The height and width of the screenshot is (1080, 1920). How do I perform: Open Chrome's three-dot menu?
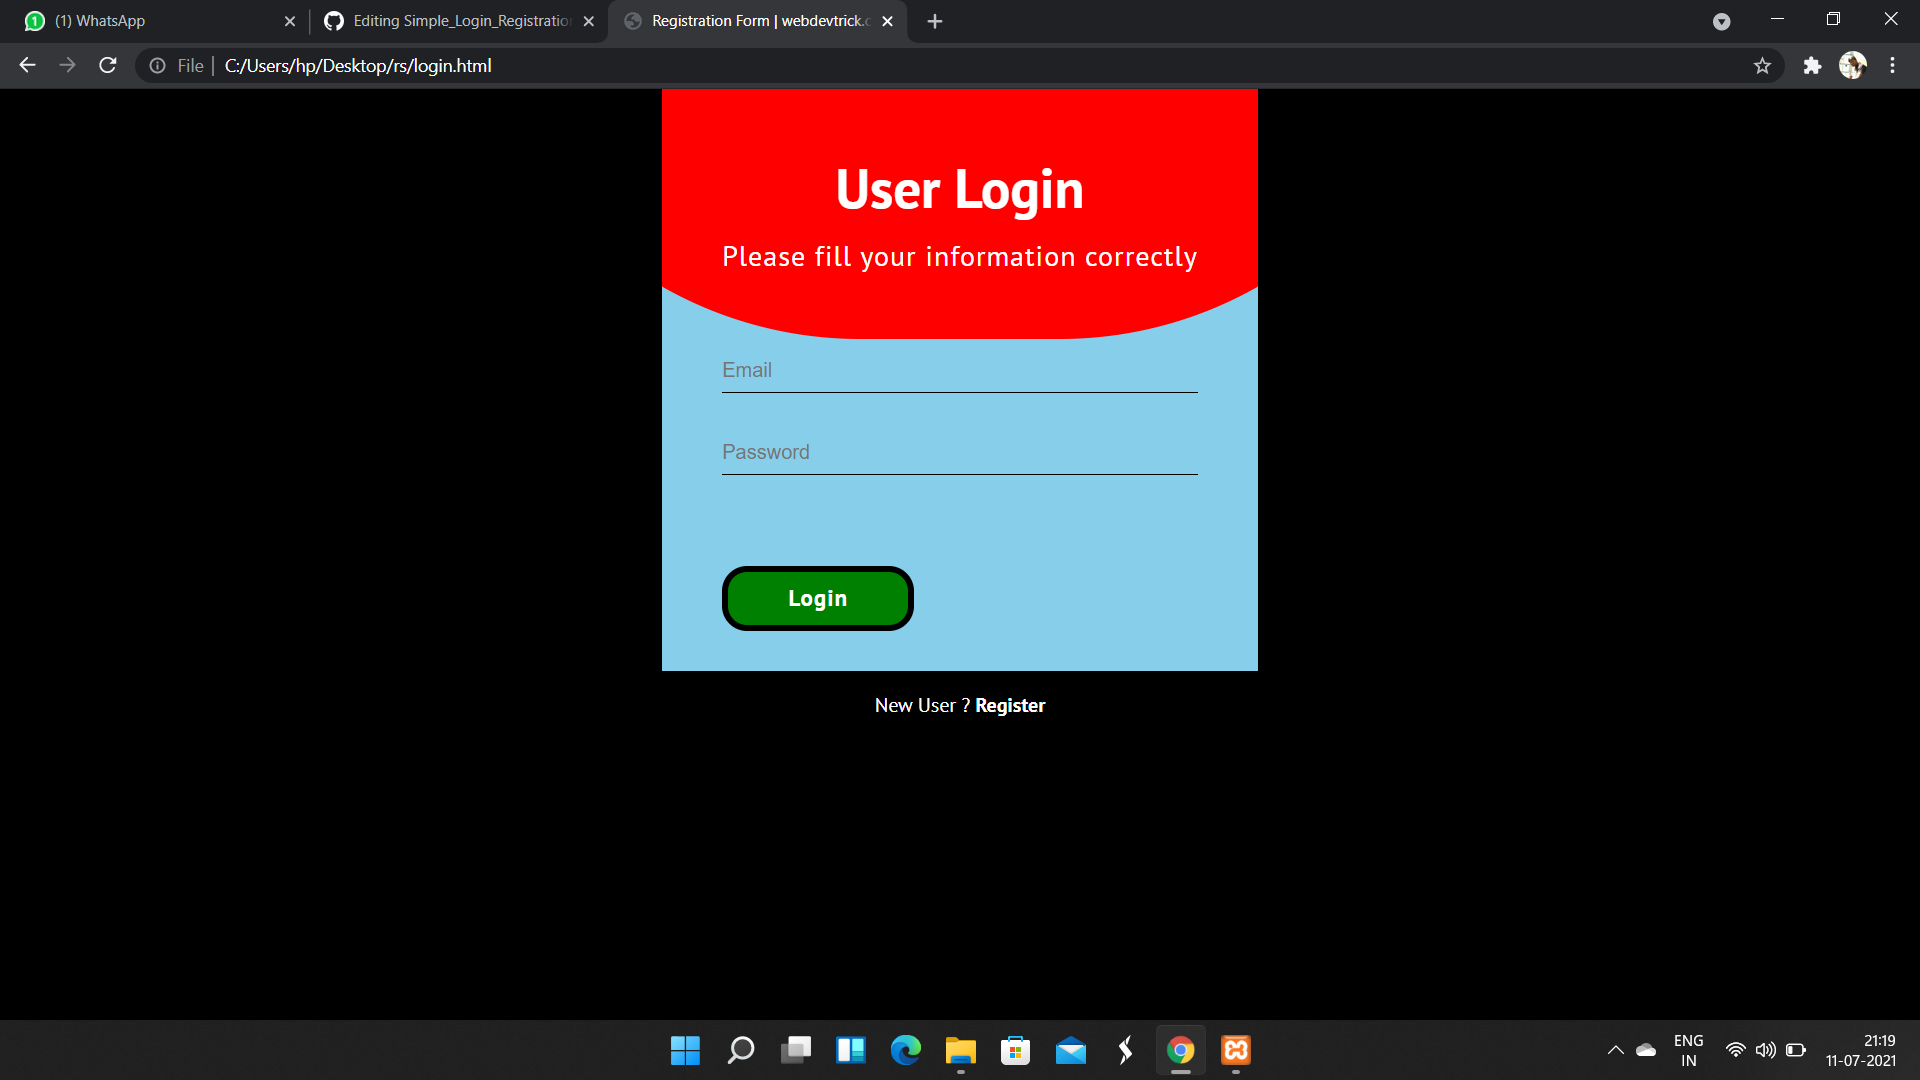point(1892,66)
